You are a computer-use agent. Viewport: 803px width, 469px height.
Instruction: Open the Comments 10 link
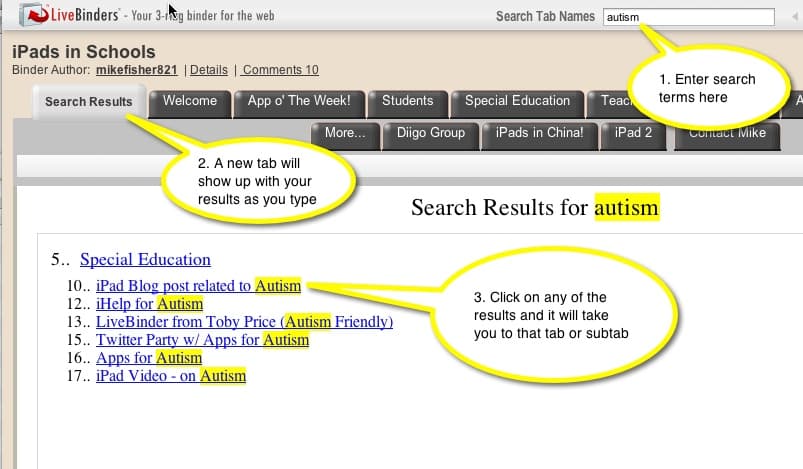[x=281, y=70]
